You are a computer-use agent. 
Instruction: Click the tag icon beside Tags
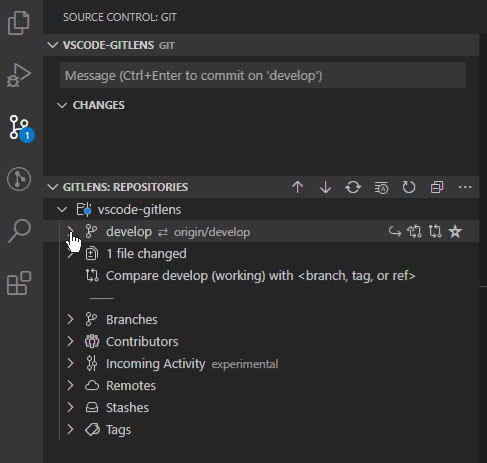pyautogui.click(x=92, y=430)
